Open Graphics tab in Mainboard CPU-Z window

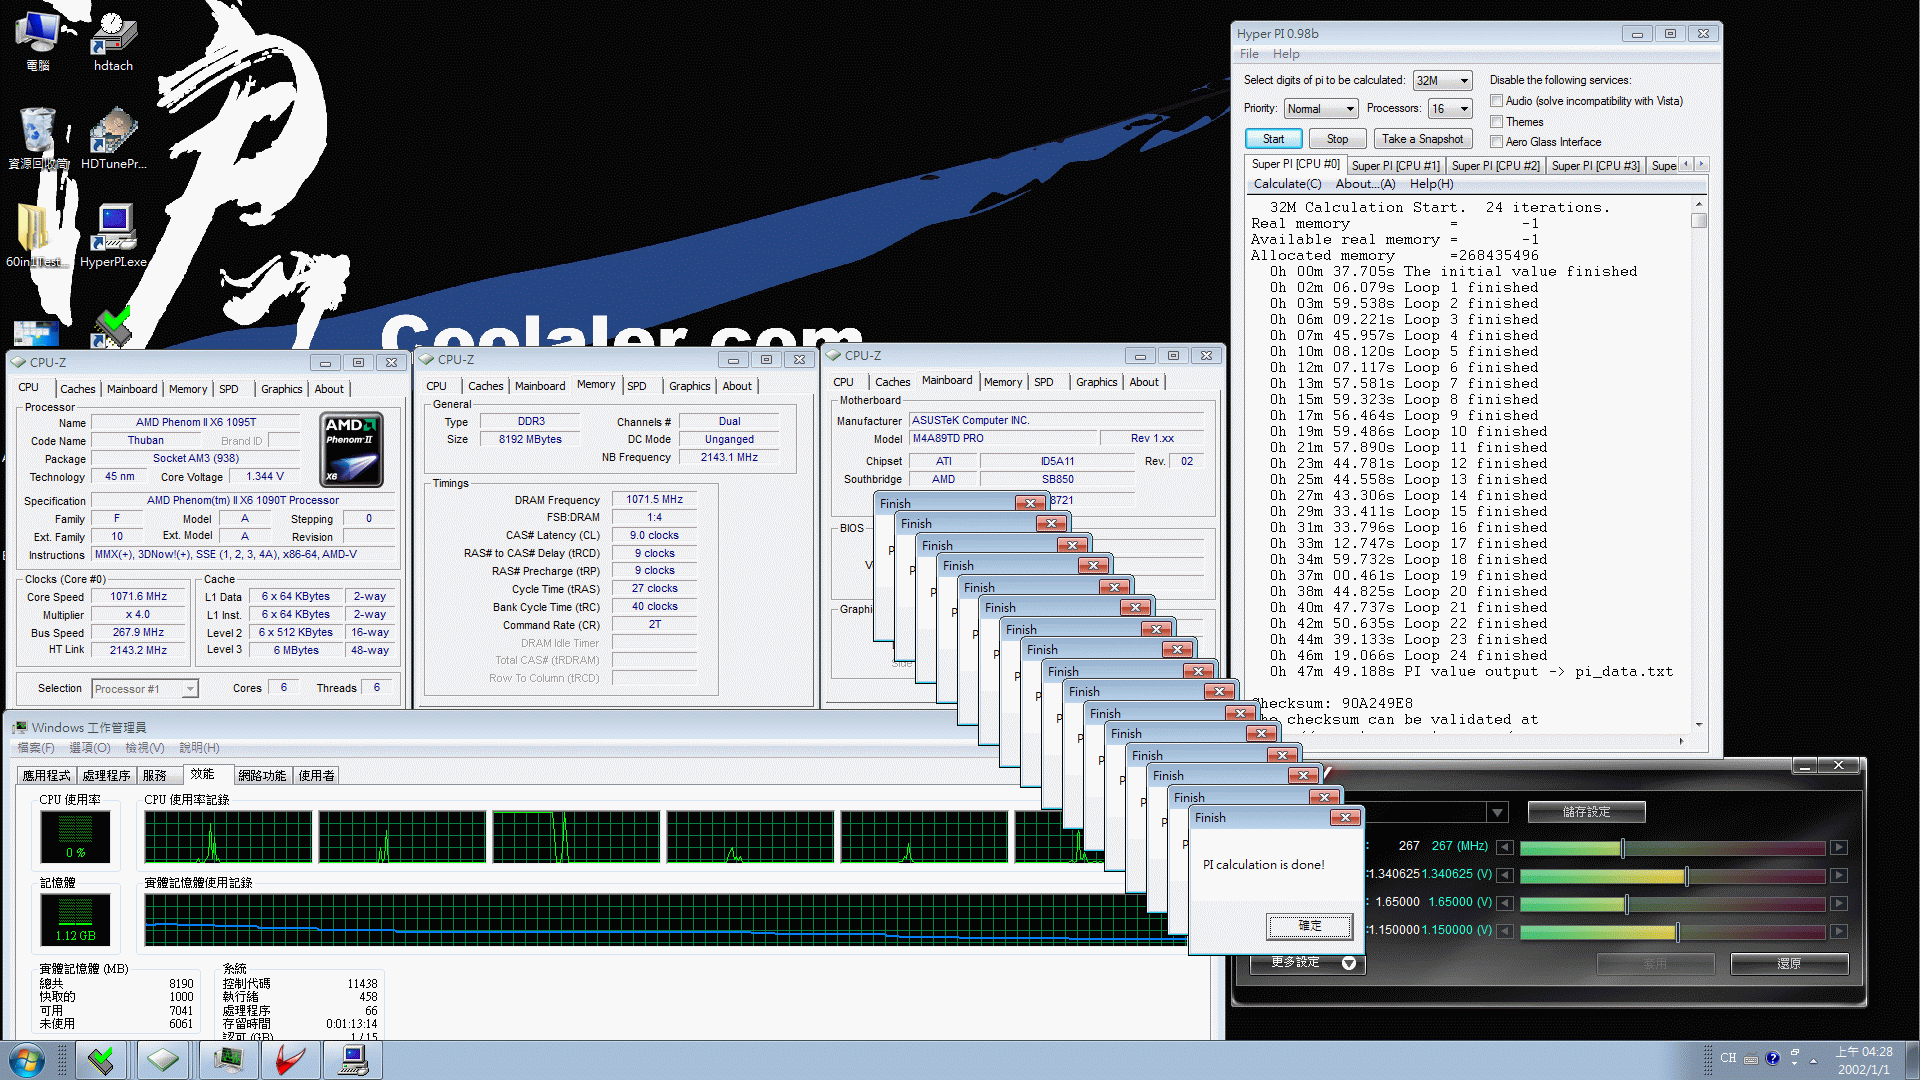point(1096,382)
